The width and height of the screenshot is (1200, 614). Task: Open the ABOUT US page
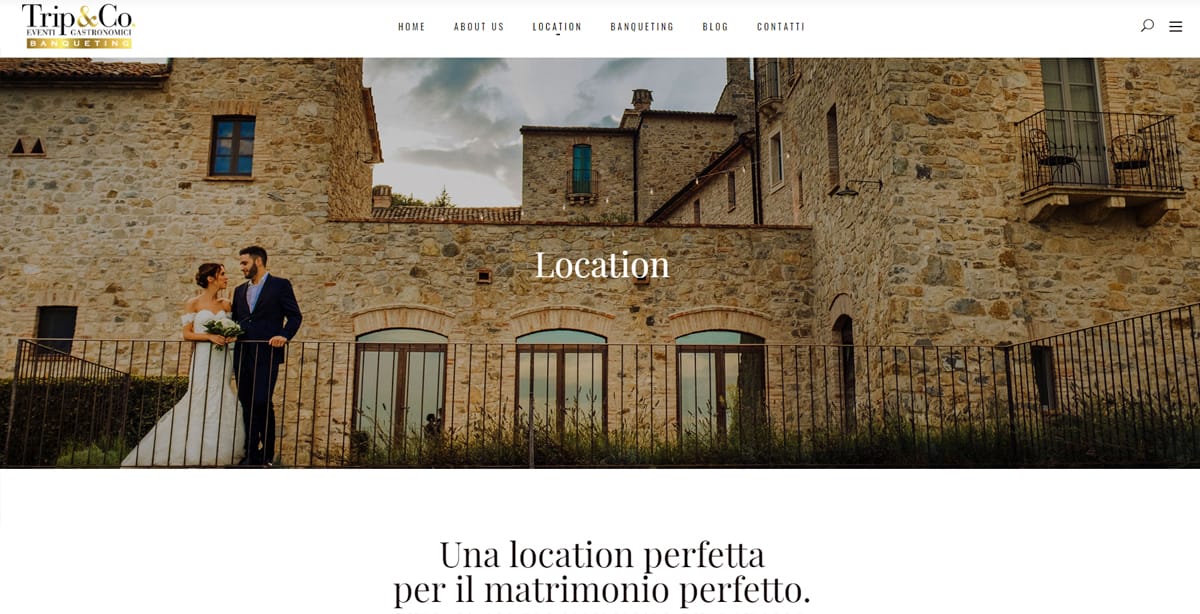pyautogui.click(x=479, y=27)
